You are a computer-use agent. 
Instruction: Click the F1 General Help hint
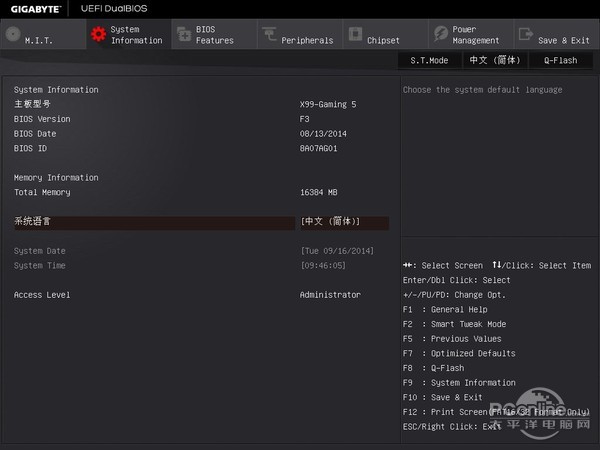[x=445, y=310]
